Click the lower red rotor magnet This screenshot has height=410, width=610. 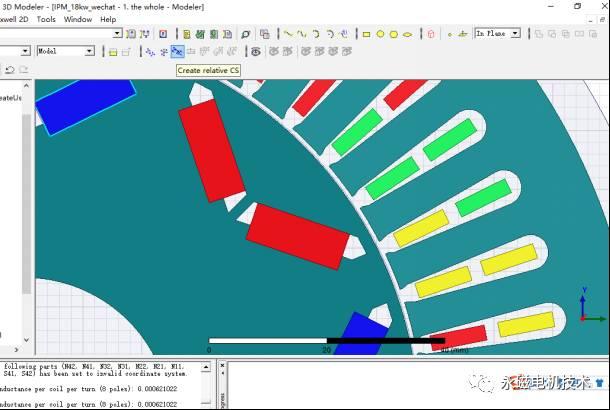click(298, 236)
